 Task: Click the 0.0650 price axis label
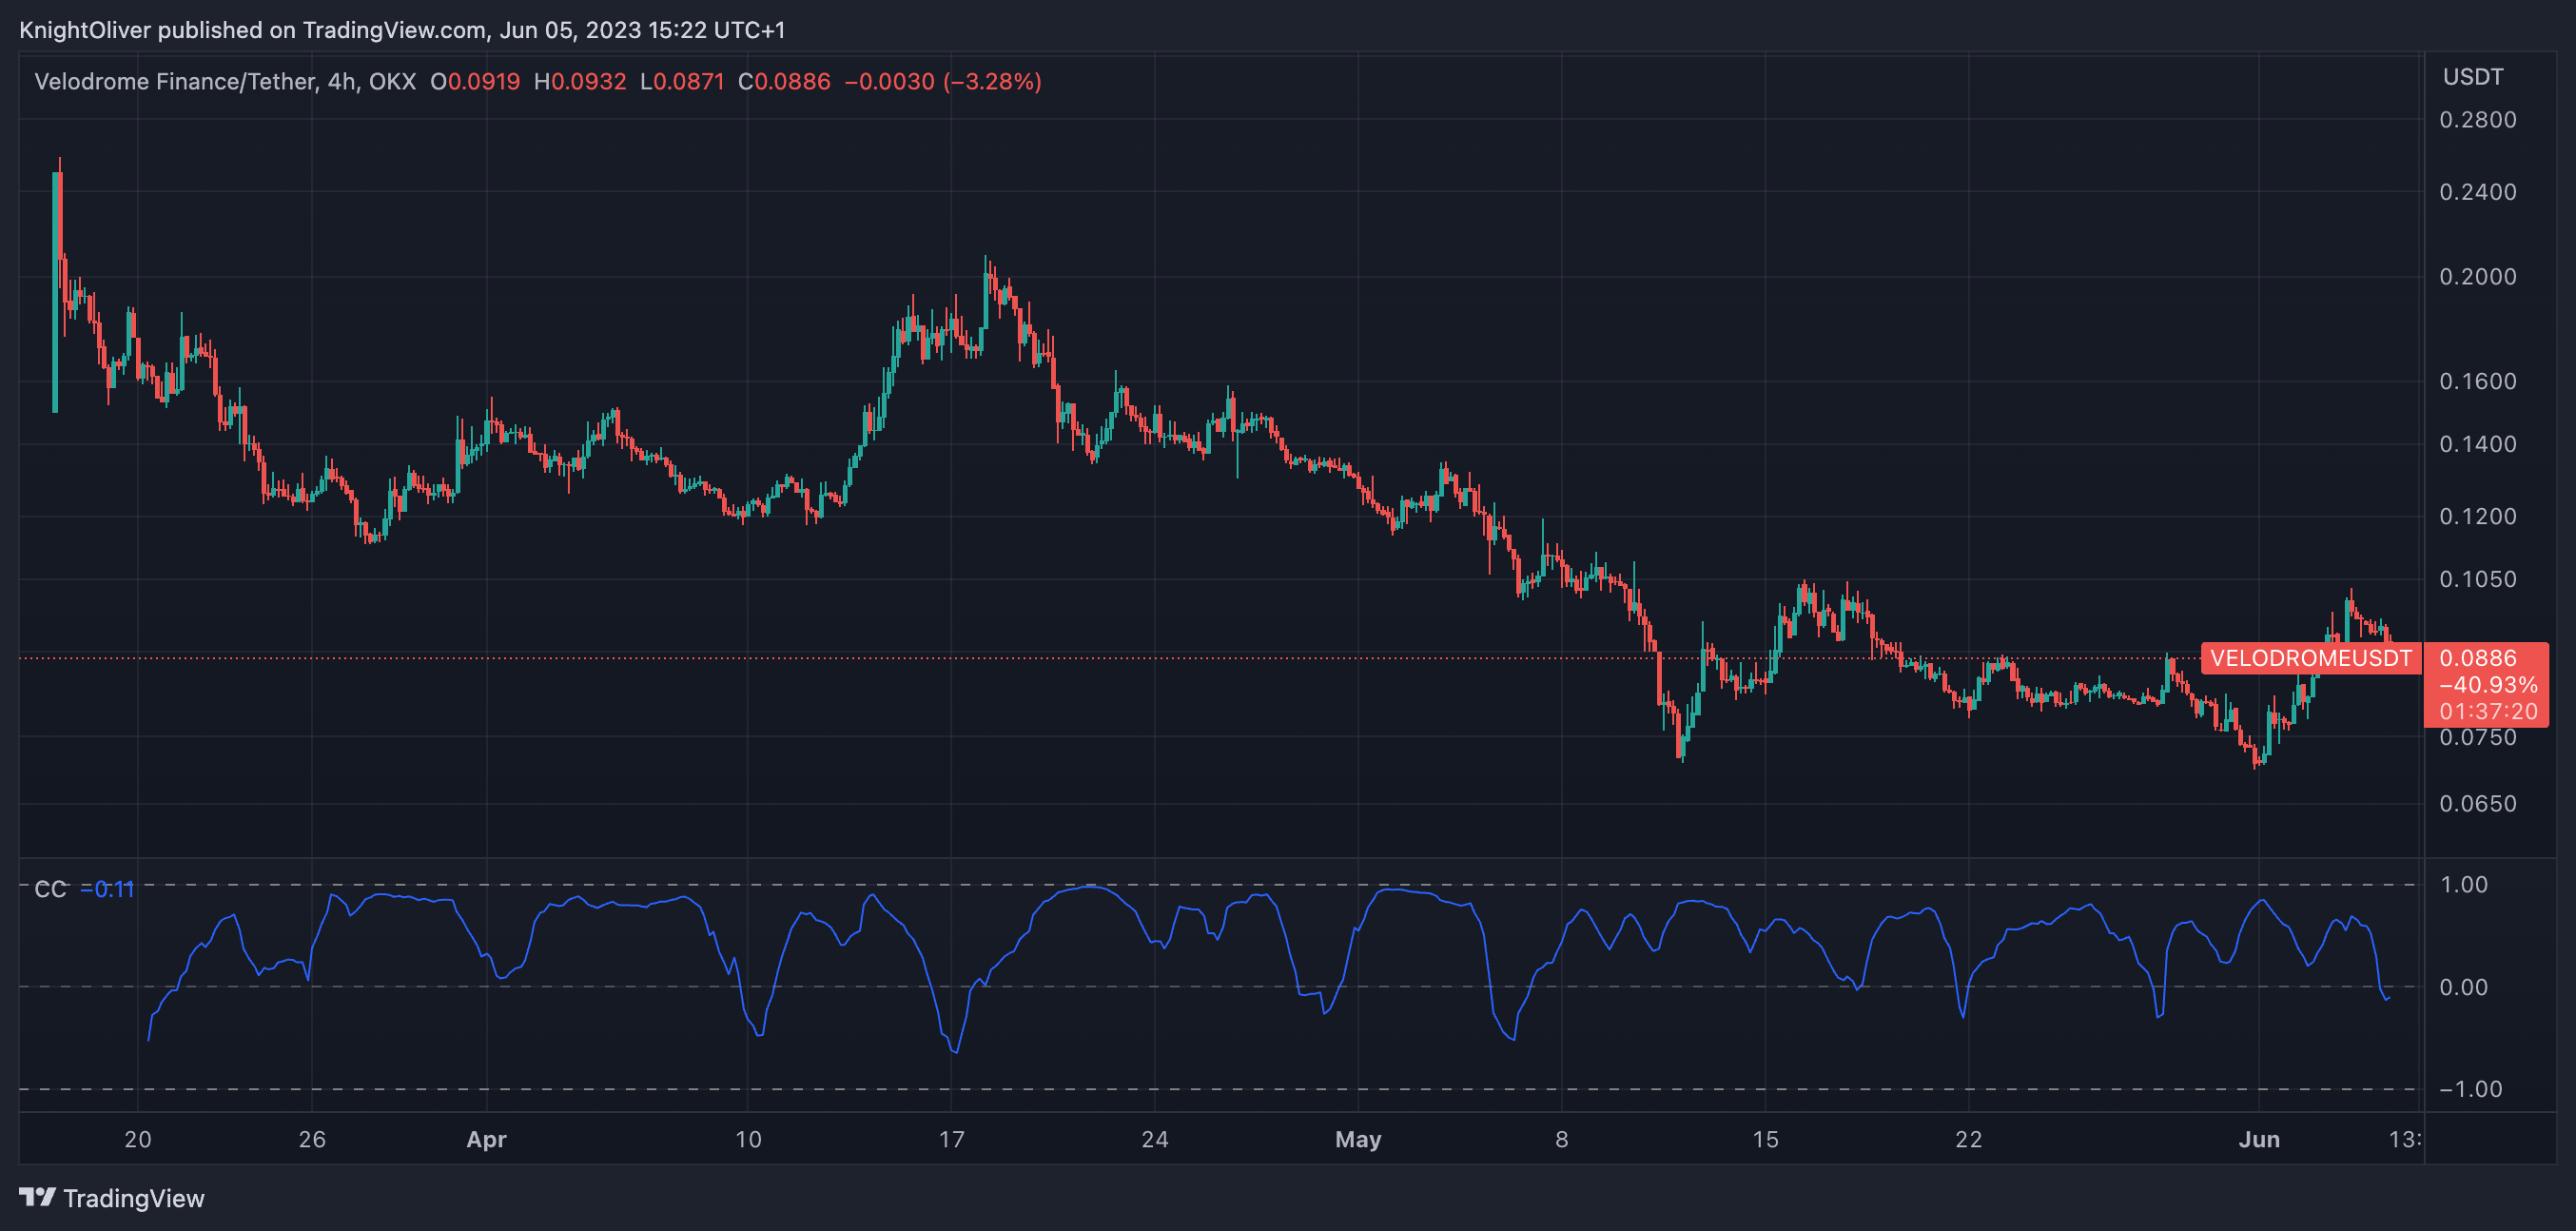pos(2478,804)
